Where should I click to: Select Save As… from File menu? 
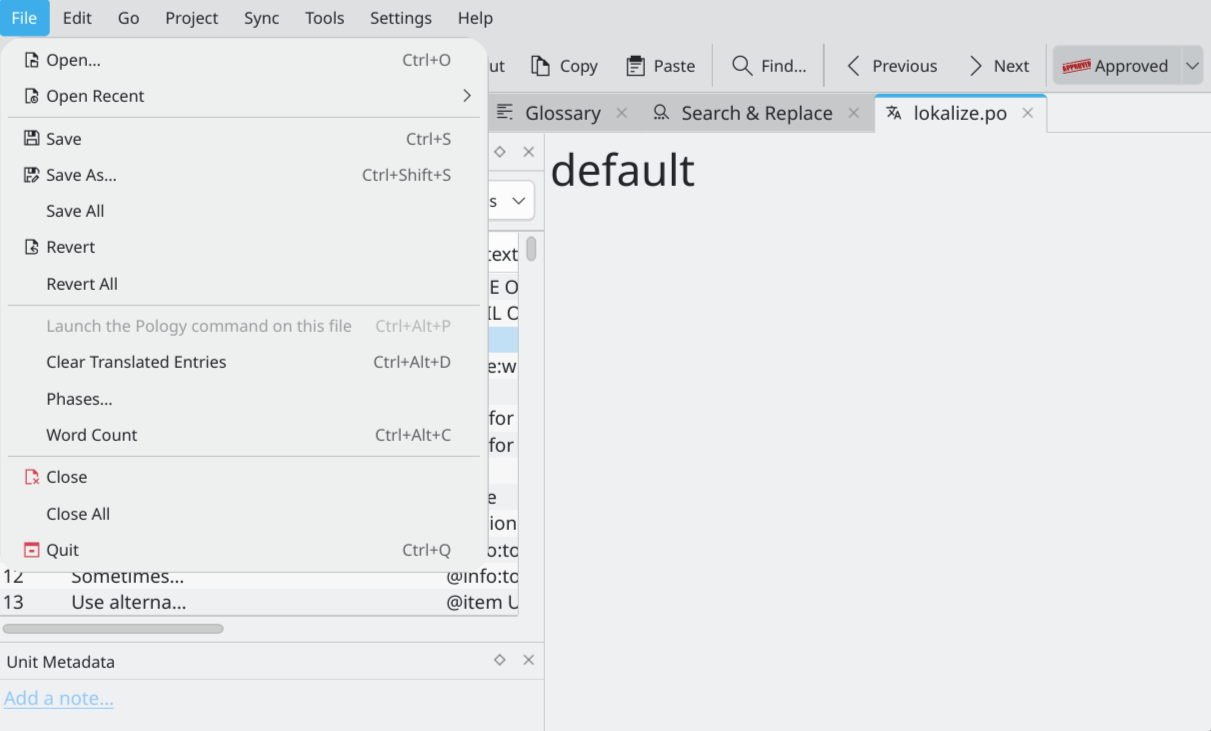(81, 175)
